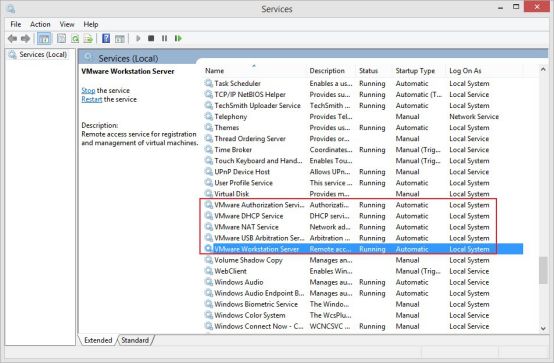Click the Services (Local) tree node icon
The image size is (554, 364).
point(12,54)
